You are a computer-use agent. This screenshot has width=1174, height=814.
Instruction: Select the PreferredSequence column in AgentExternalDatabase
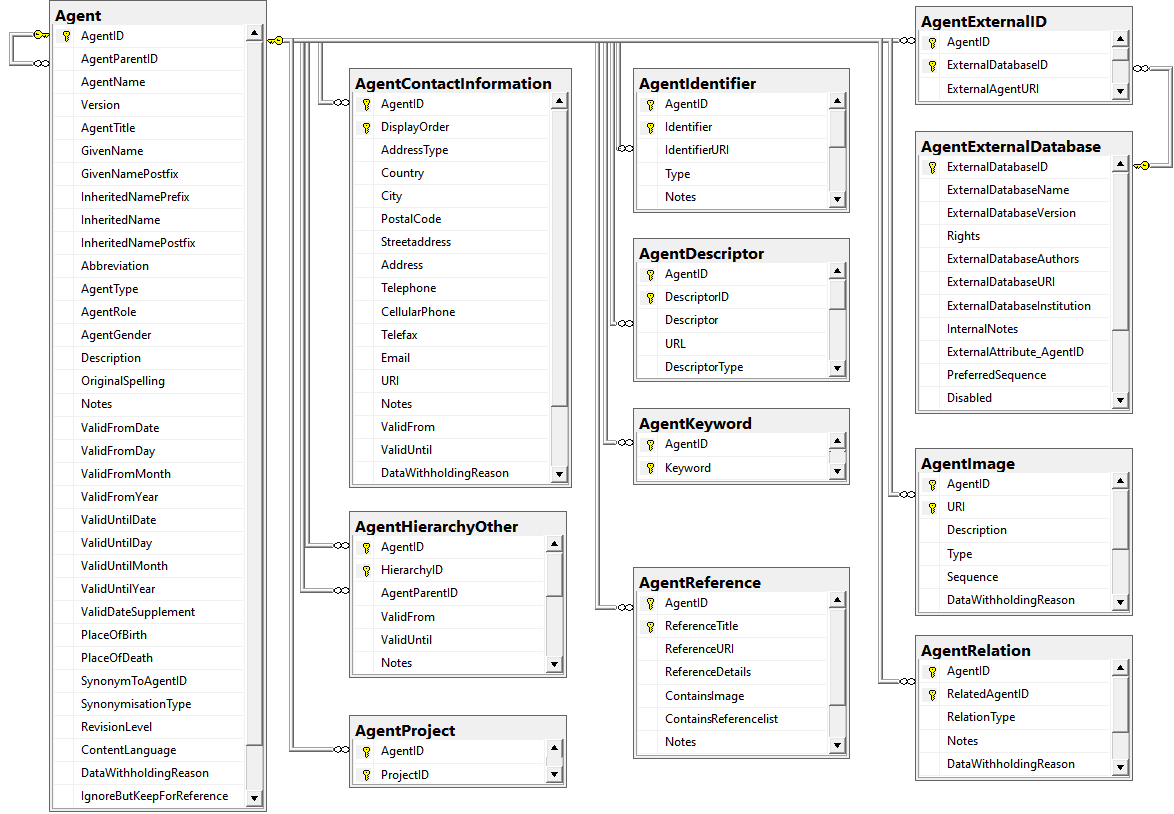click(x=1014, y=375)
